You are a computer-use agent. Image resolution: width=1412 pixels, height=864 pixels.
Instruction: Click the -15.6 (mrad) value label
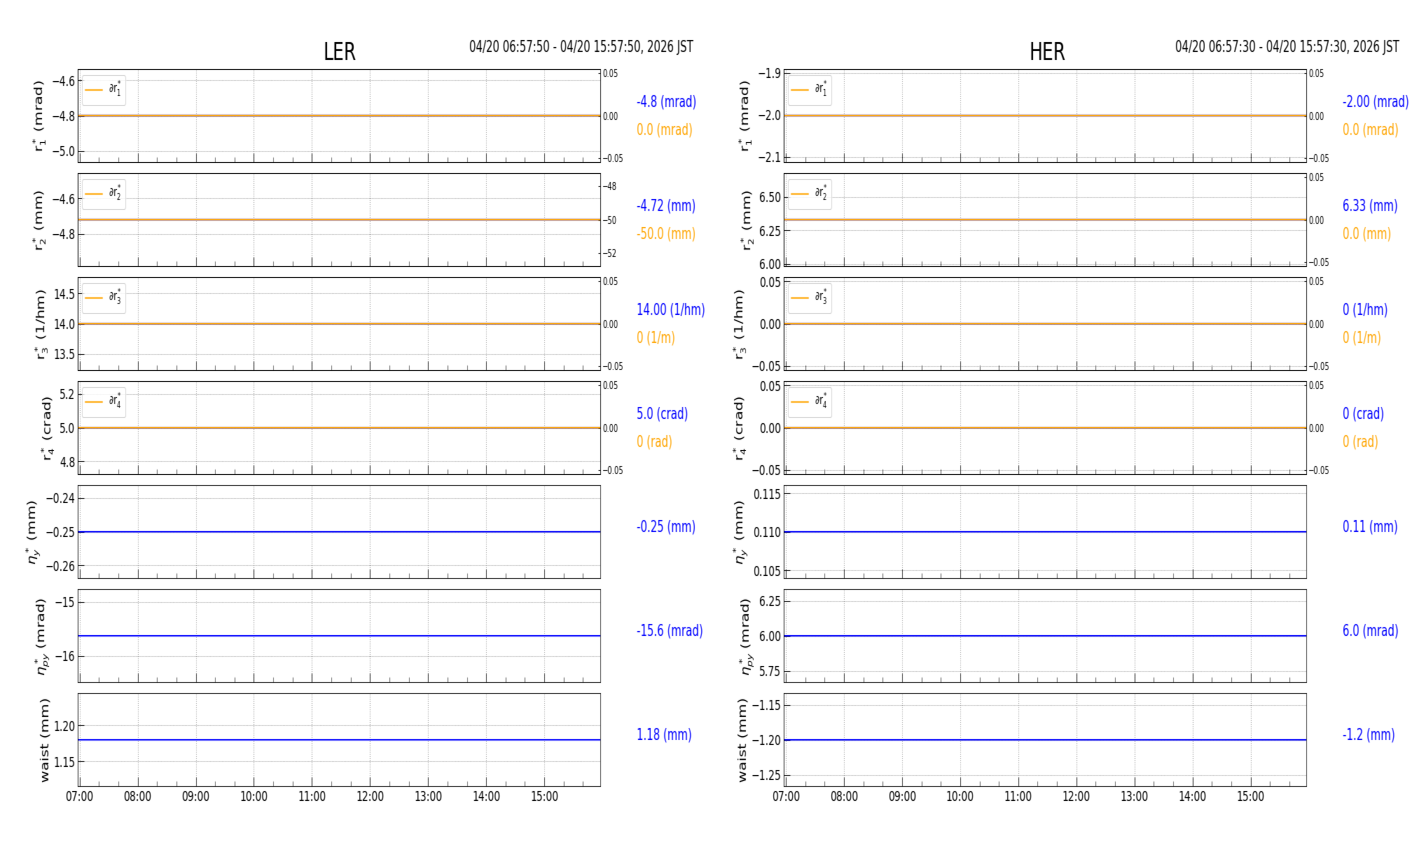pyautogui.click(x=669, y=631)
